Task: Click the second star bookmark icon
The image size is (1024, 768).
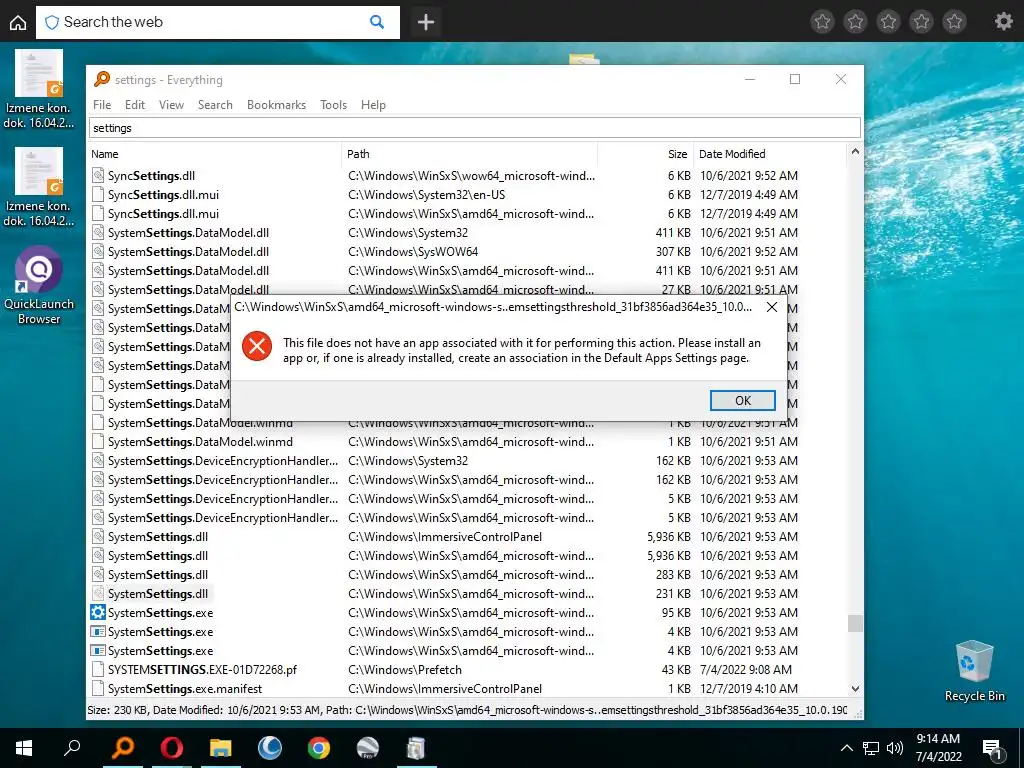Action: (x=856, y=22)
